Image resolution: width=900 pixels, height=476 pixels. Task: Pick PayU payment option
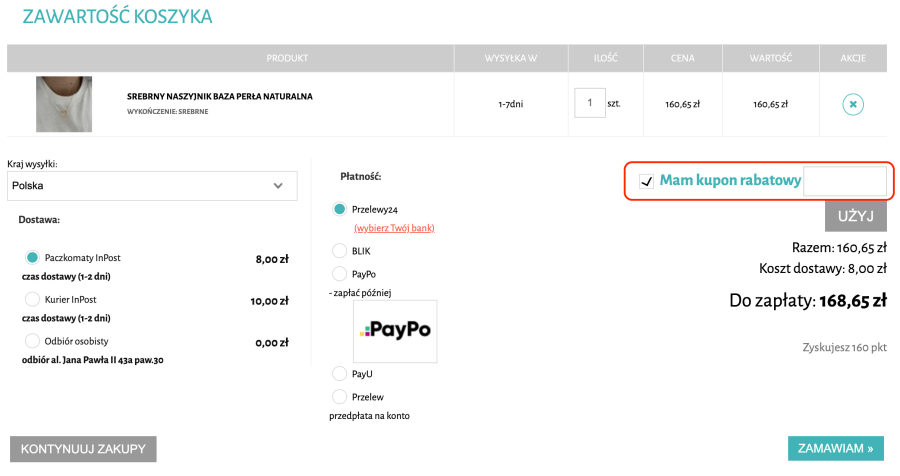(x=340, y=373)
